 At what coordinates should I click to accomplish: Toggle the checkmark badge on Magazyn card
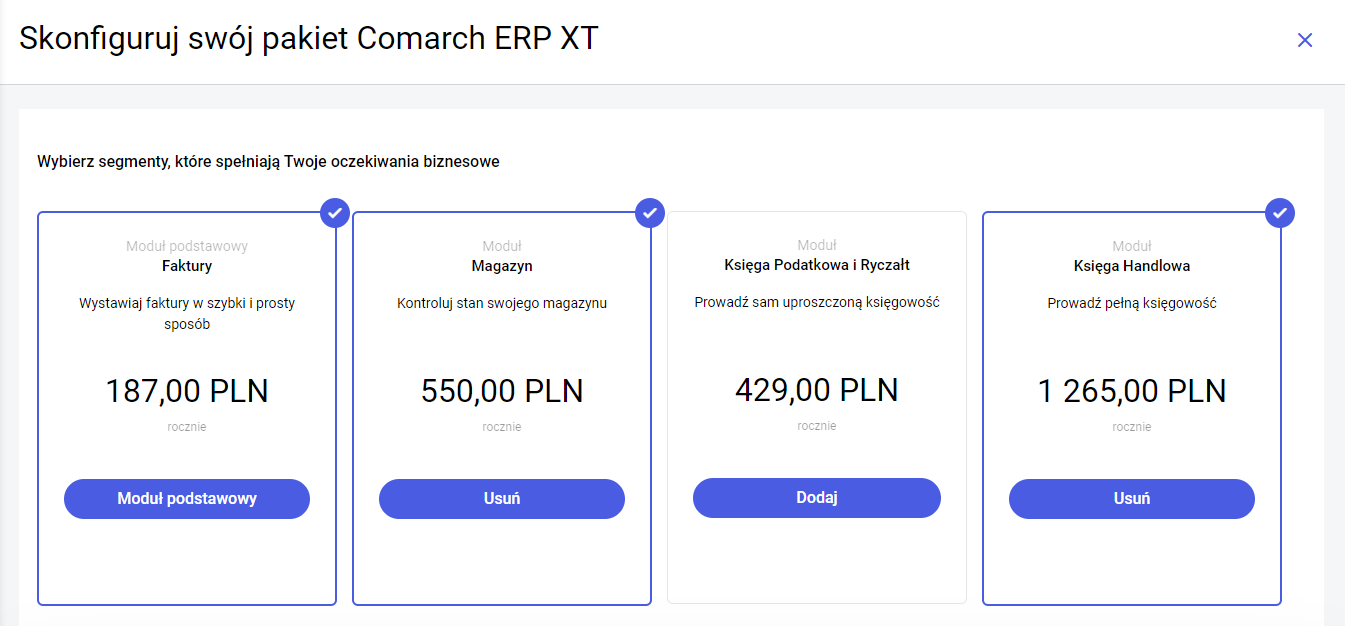point(650,213)
